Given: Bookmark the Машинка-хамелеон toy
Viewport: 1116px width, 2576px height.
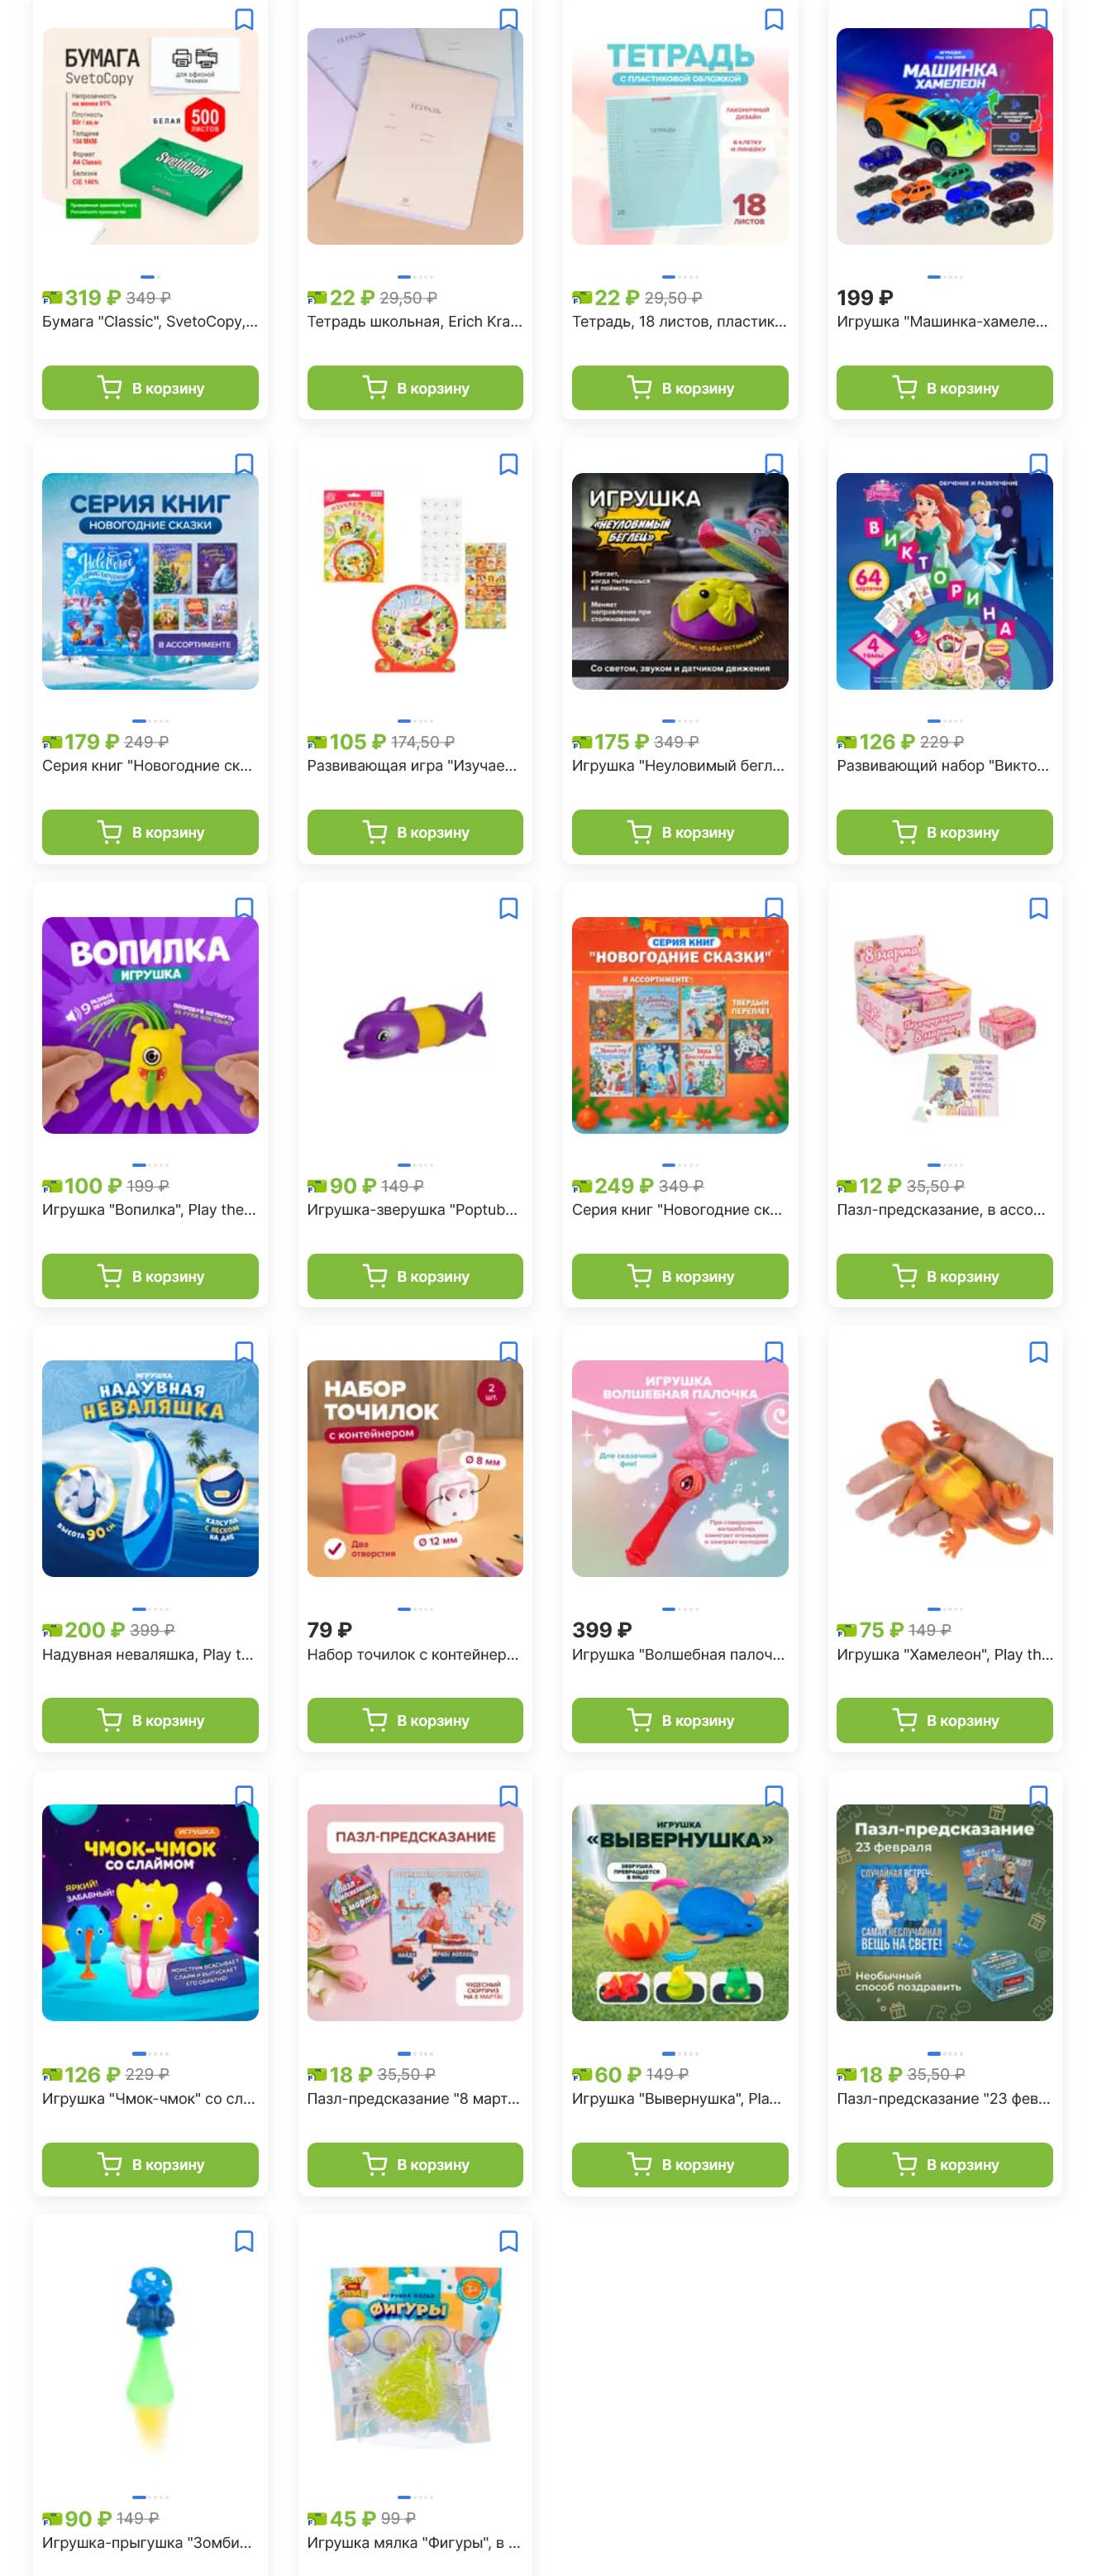Looking at the screenshot, I should [1038, 19].
